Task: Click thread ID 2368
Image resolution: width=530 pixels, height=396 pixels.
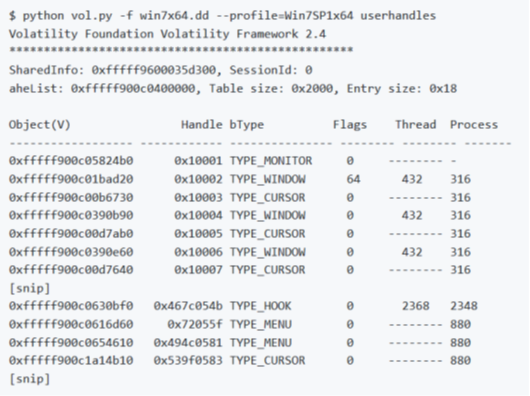Action: point(416,306)
